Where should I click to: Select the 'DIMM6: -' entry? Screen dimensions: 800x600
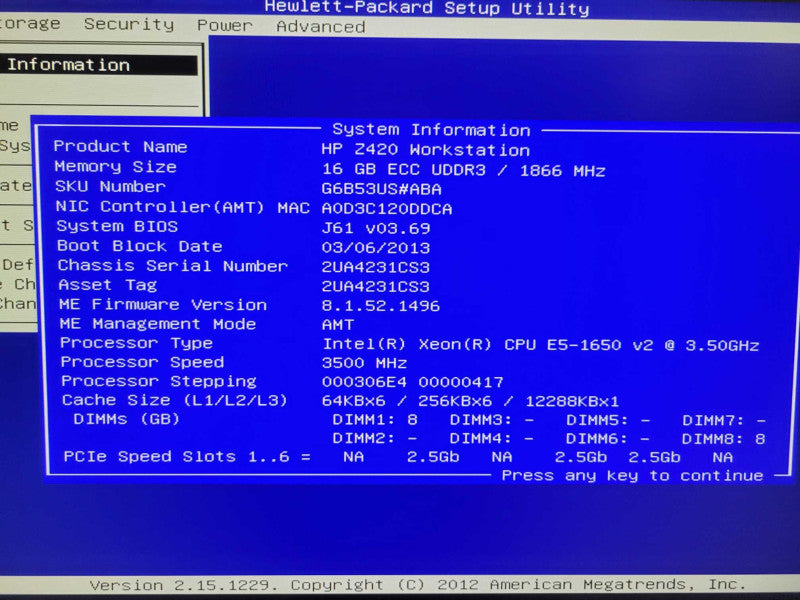[x=608, y=439]
